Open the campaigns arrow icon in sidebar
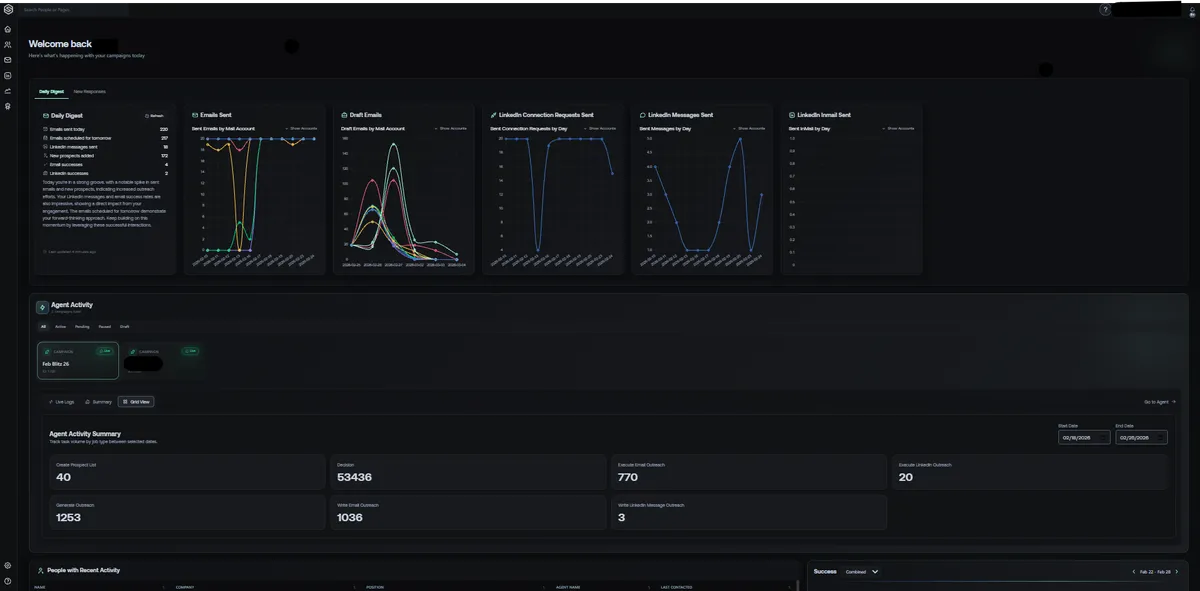 (7, 90)
